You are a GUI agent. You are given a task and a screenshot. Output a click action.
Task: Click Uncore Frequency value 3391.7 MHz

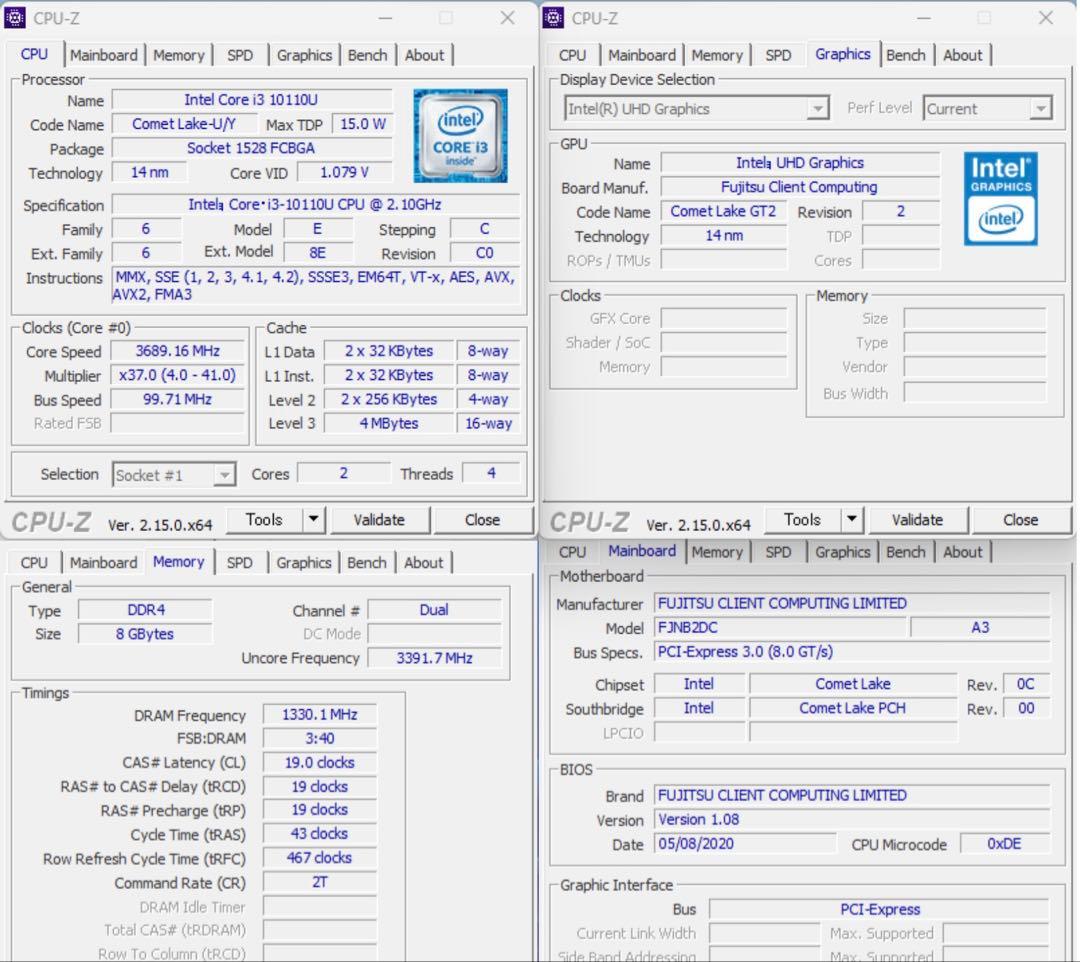click(x=434, y=658)
